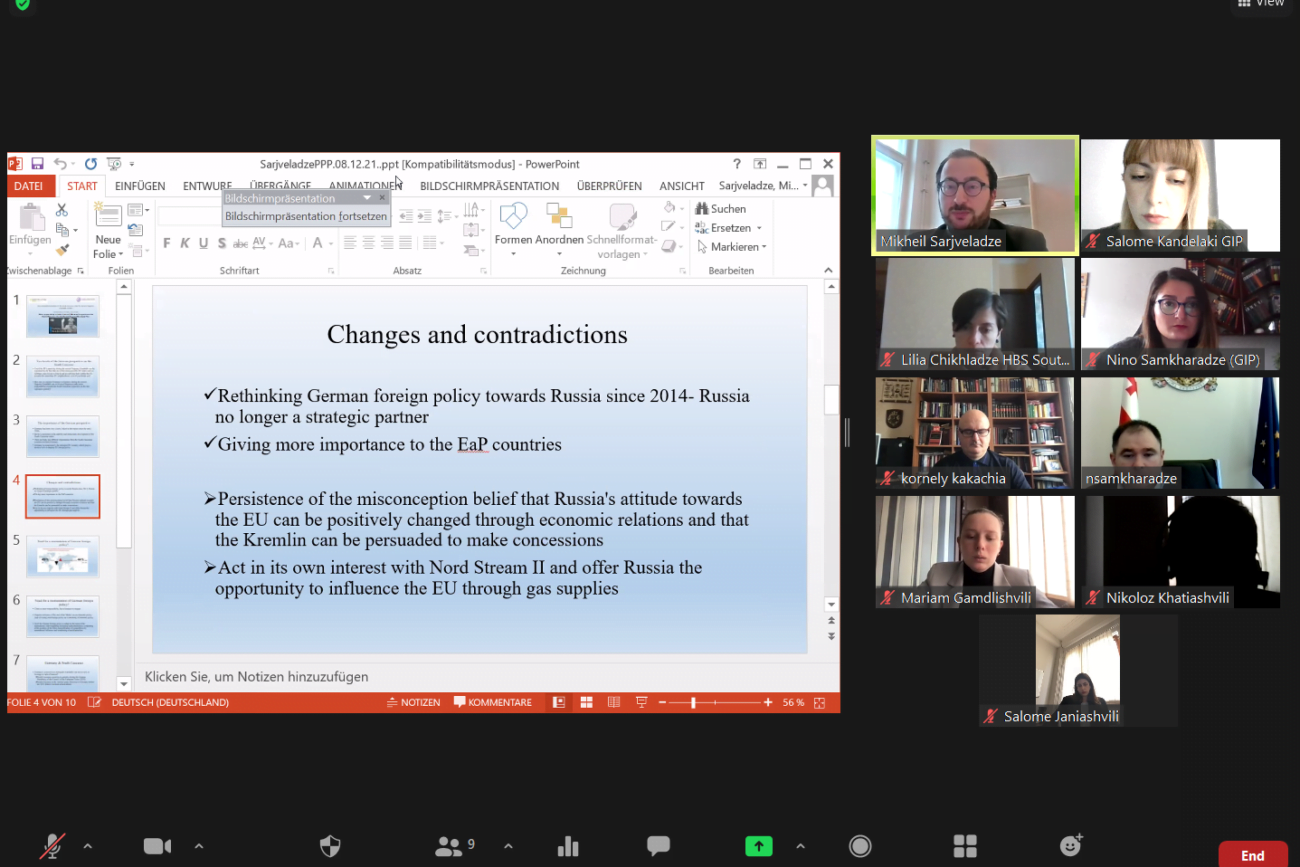Open the Polls bar chart icon
Image resolution: width=1300 pixels, height=867 pixels.
568,847
